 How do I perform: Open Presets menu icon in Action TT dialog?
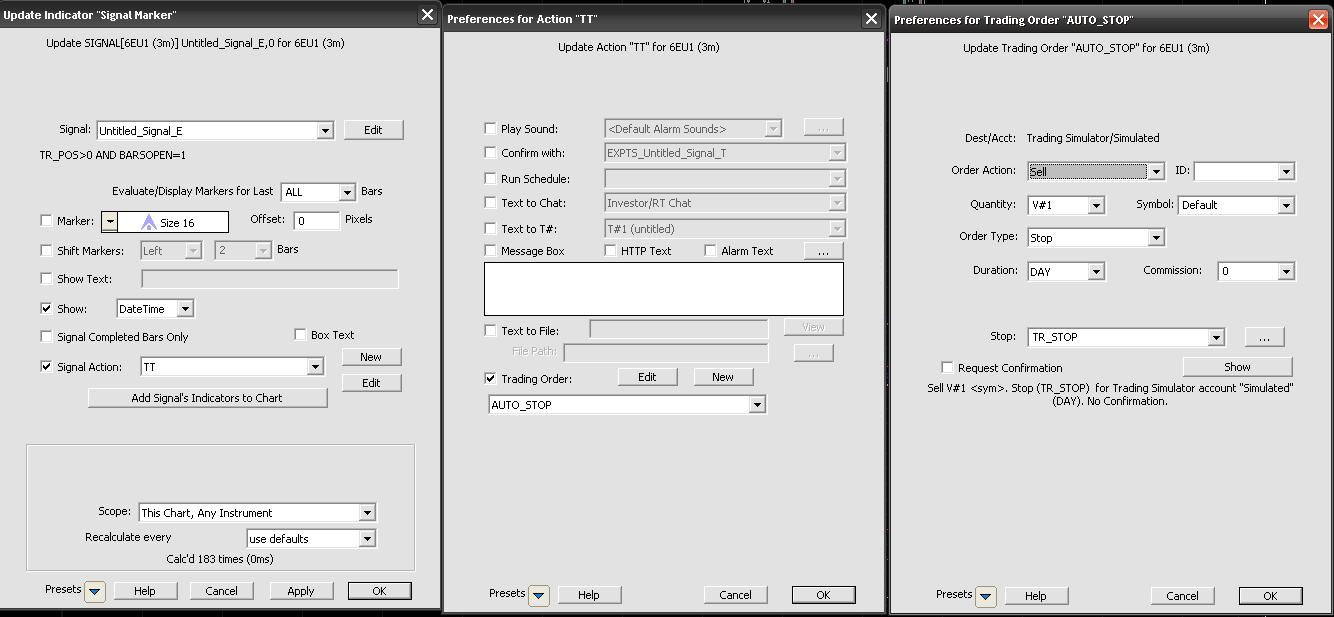(538, 595)
